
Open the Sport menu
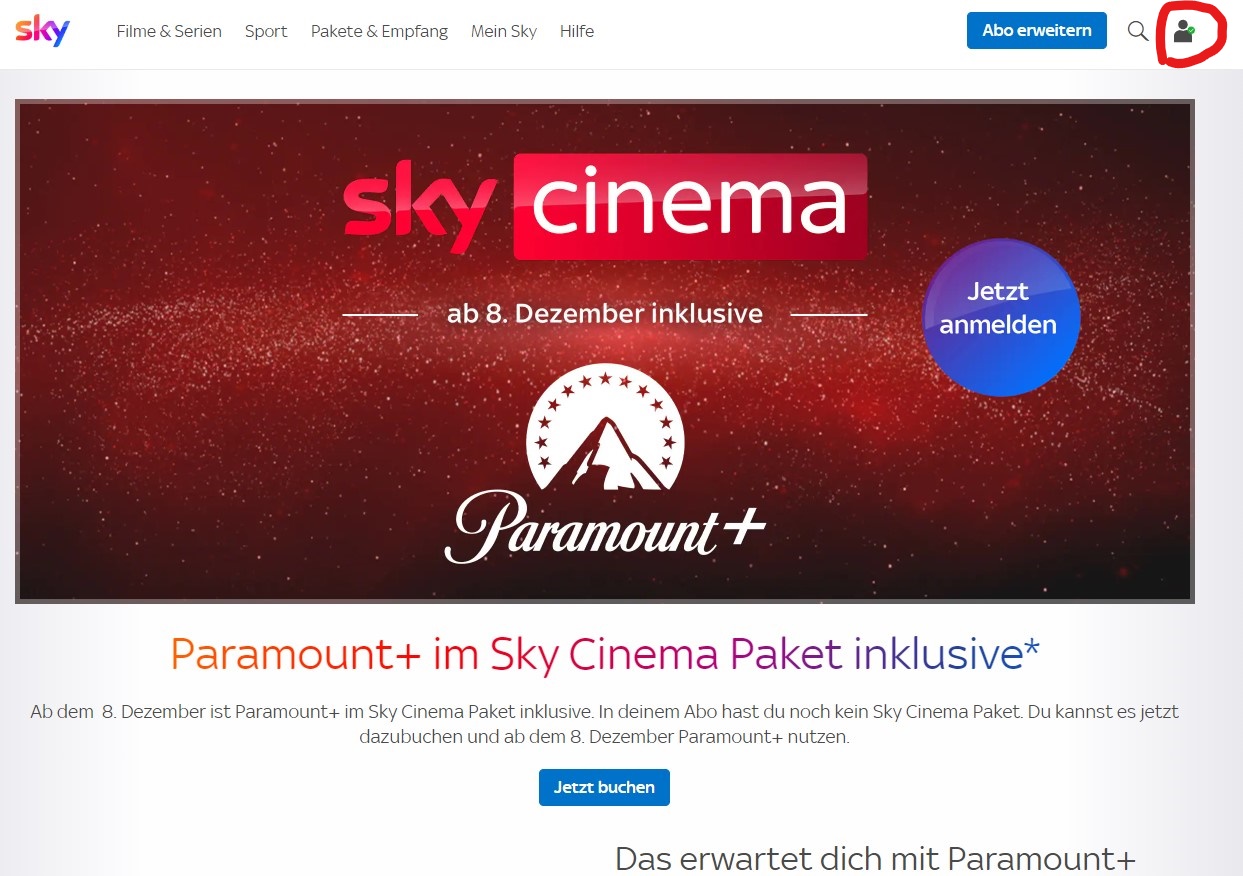[266, 31]
